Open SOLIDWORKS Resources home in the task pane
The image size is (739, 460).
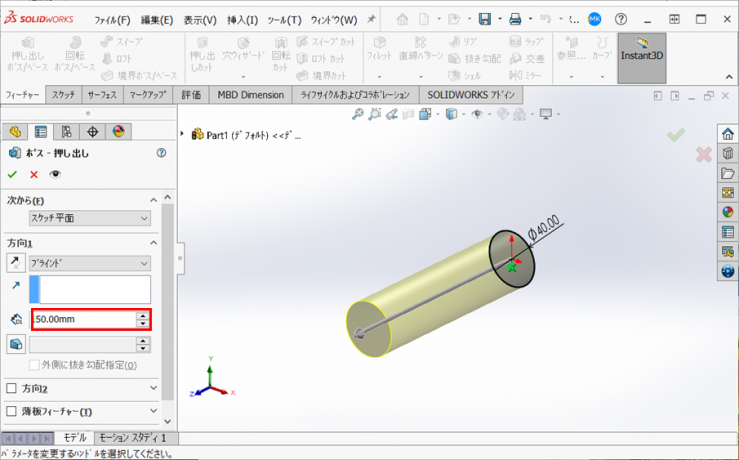[727, 134]
